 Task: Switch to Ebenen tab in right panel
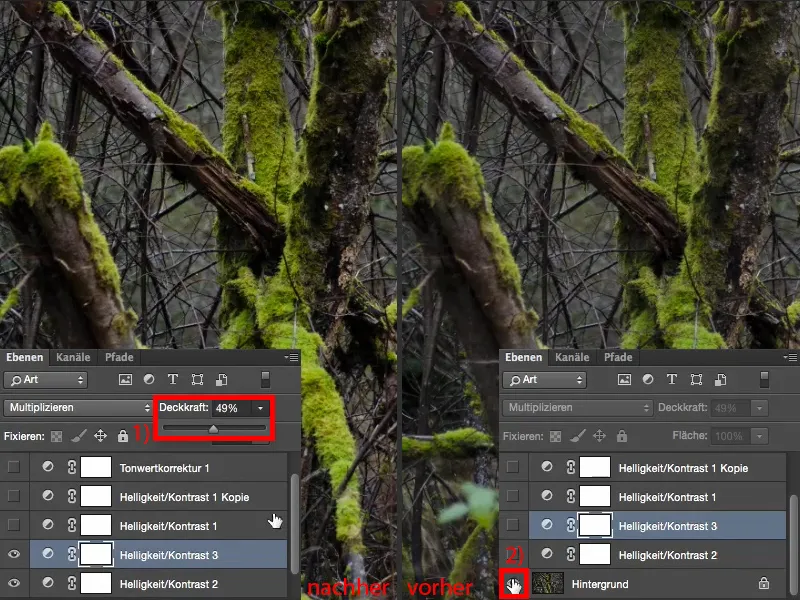(x=523, y=357)
